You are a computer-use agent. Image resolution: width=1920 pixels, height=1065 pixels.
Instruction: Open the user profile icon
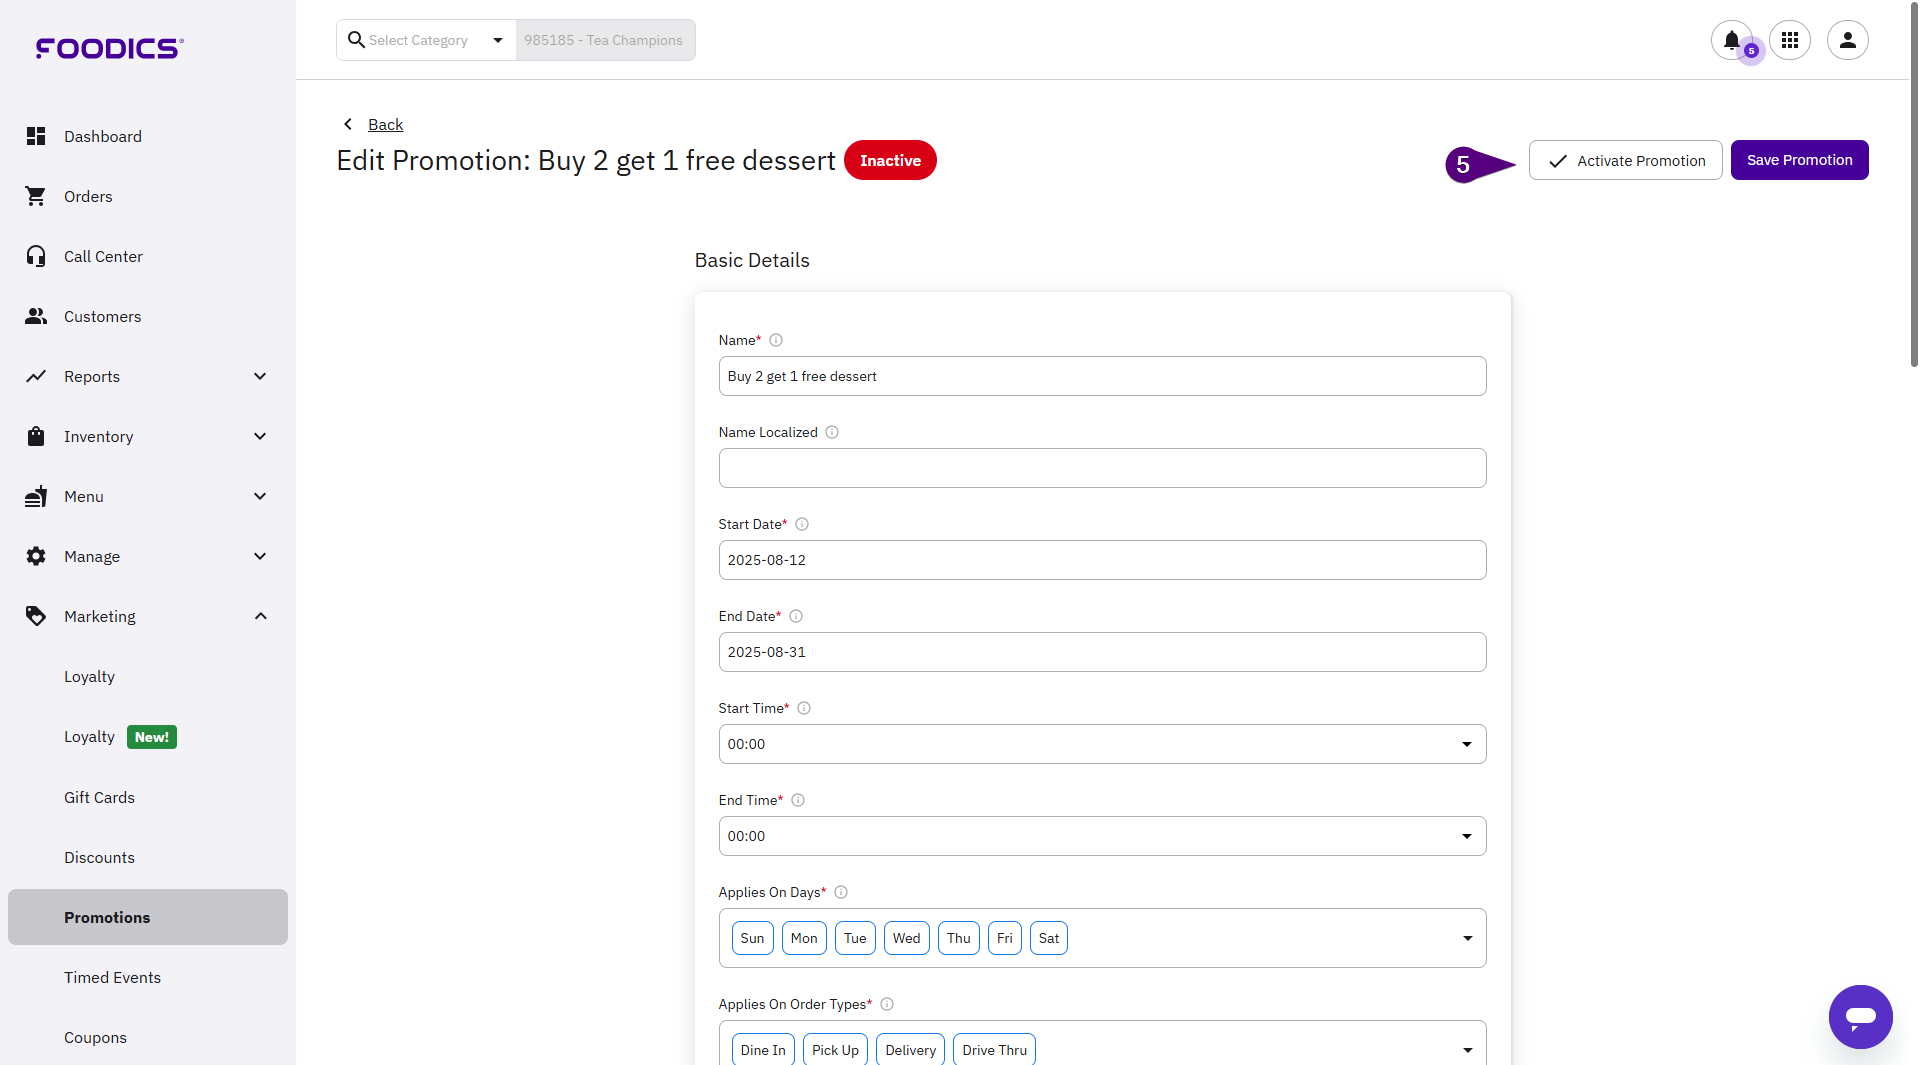(x=1847, y=40)
